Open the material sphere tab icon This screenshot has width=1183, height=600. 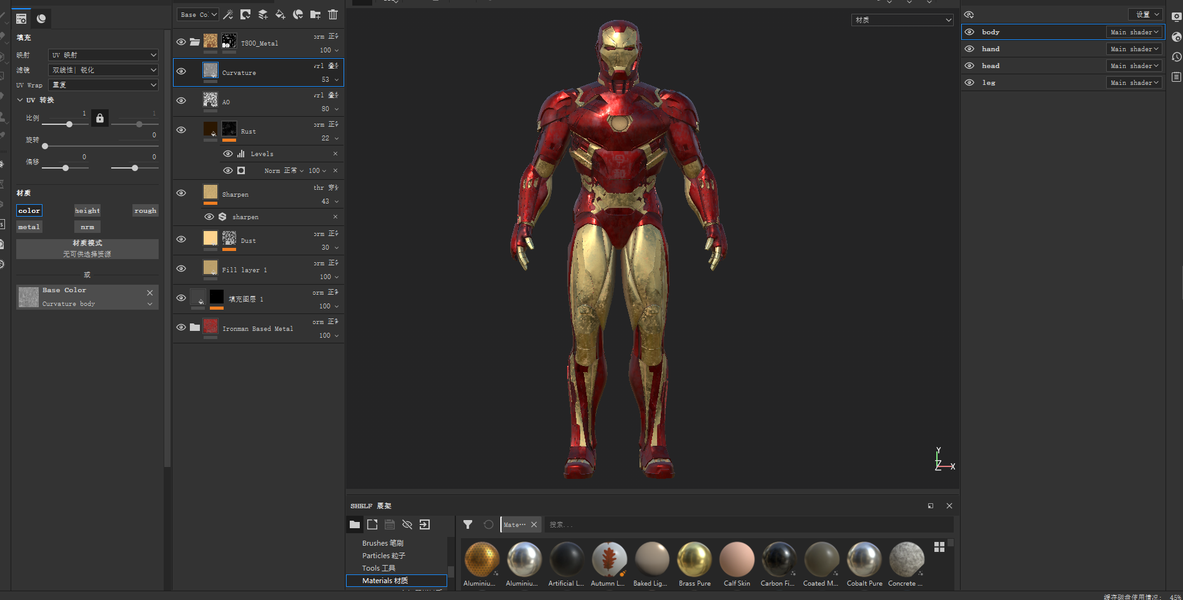(41, 18)
